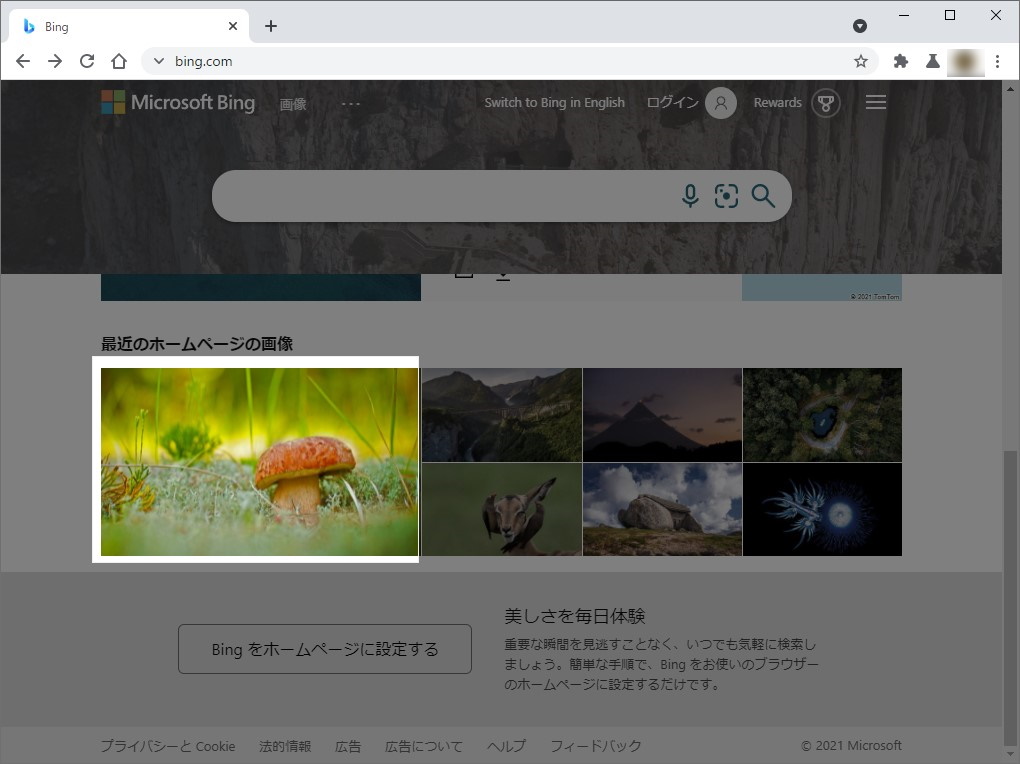The height and width of the screenshot is (764, 1020).
Task: Click the Microsoft Bing logo
Action: [178, 102]
